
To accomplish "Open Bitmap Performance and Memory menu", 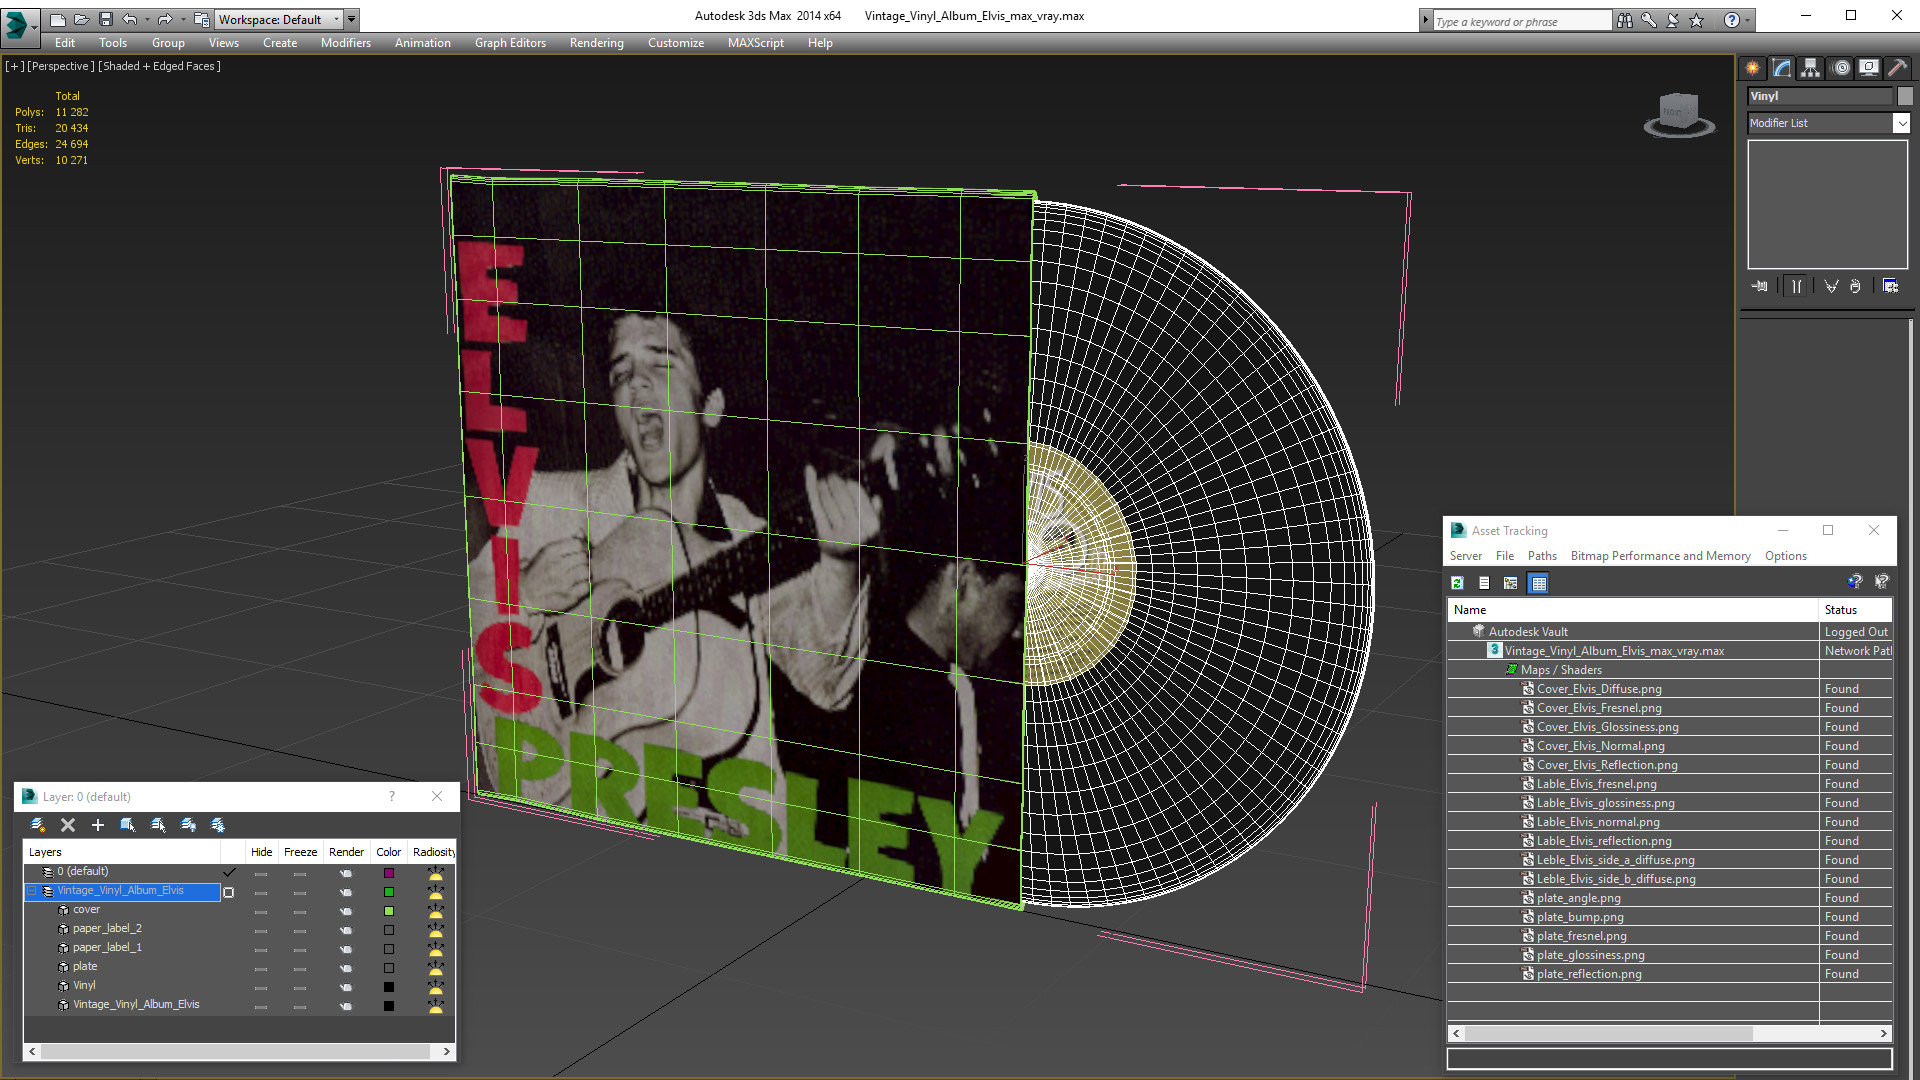I will pos(1660,556).
